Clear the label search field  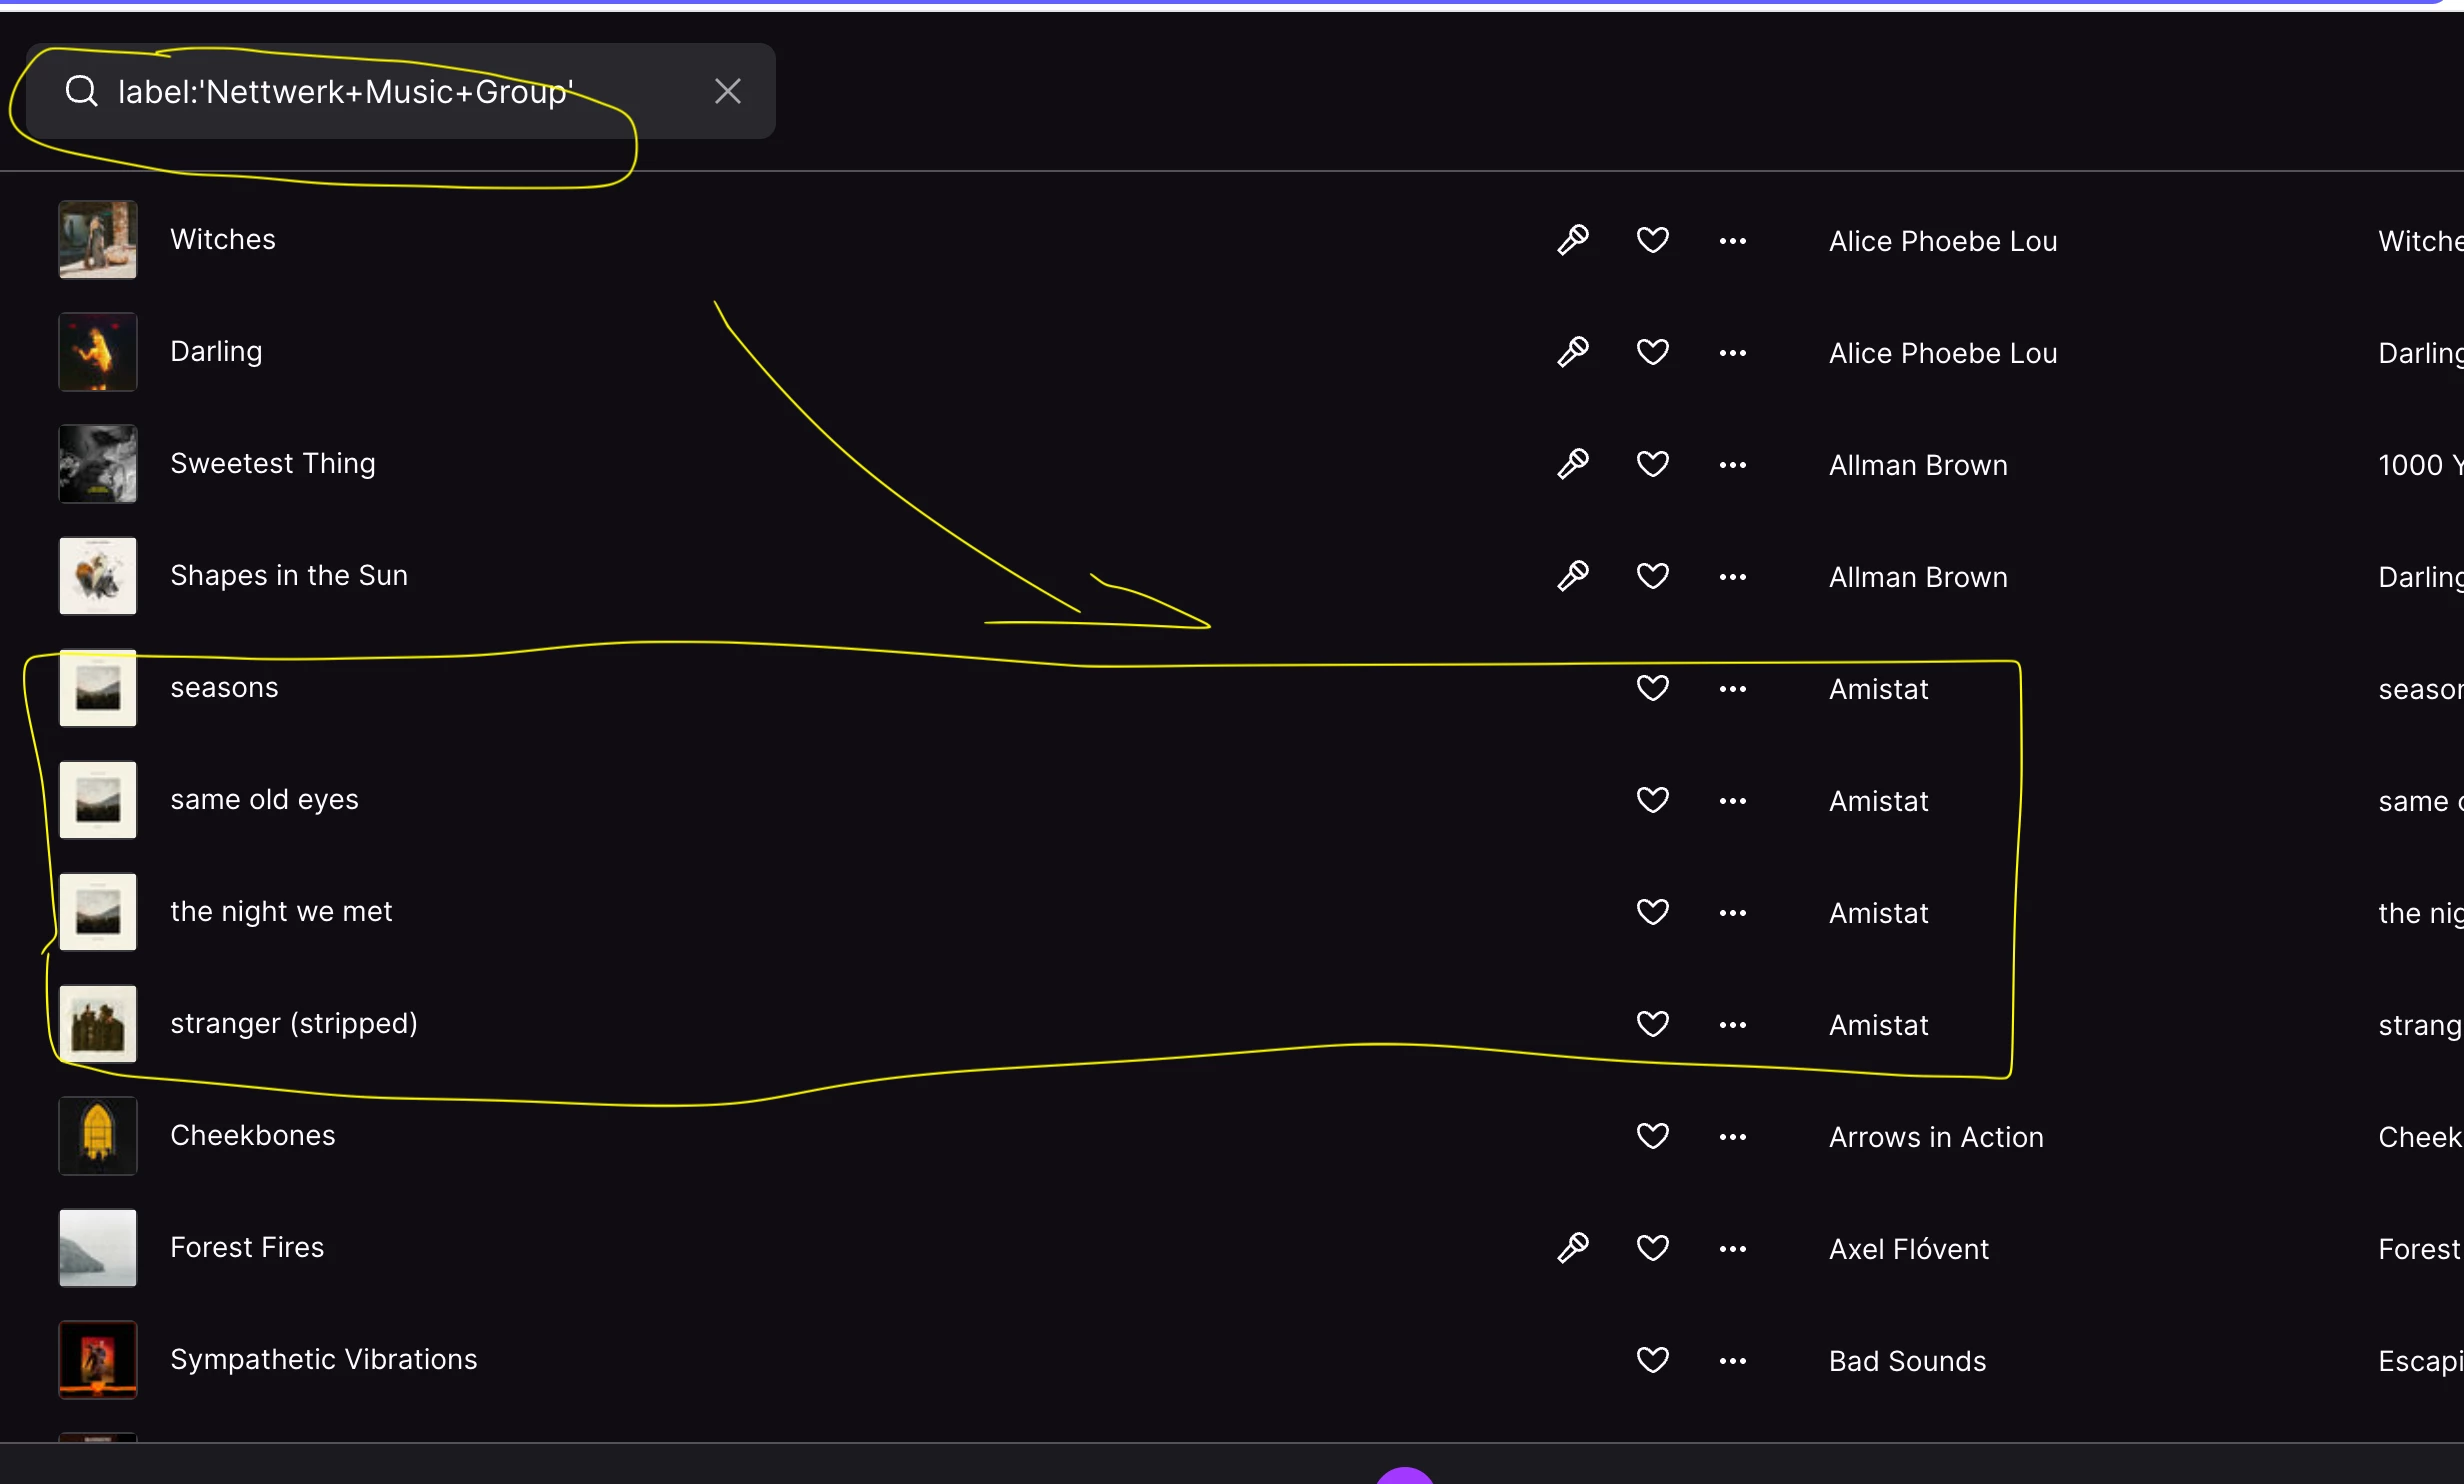click(727, 91)
